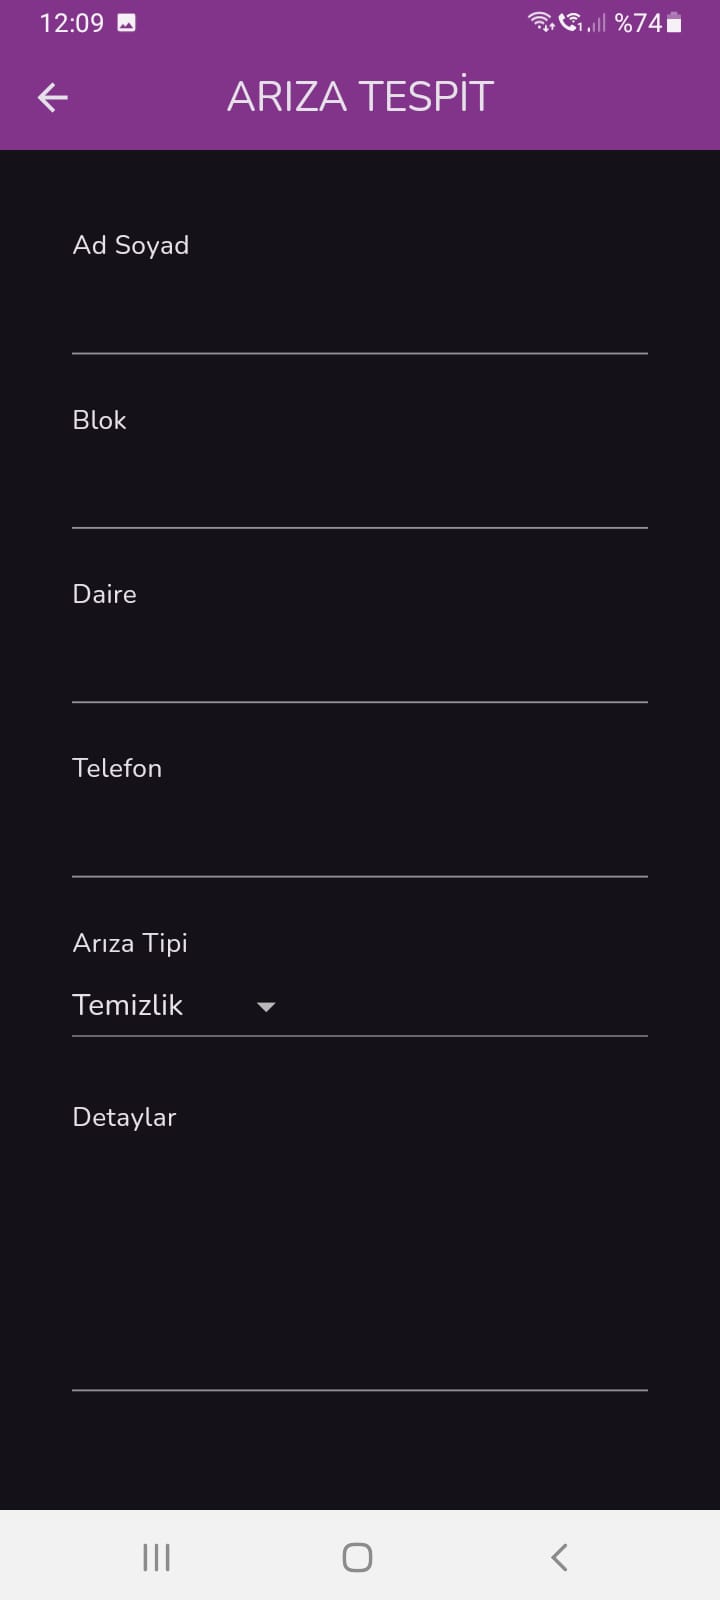This screenshot has height=1600, width=720.
Task: Focus the Ad Soyad input field
Action: point(360,315)
